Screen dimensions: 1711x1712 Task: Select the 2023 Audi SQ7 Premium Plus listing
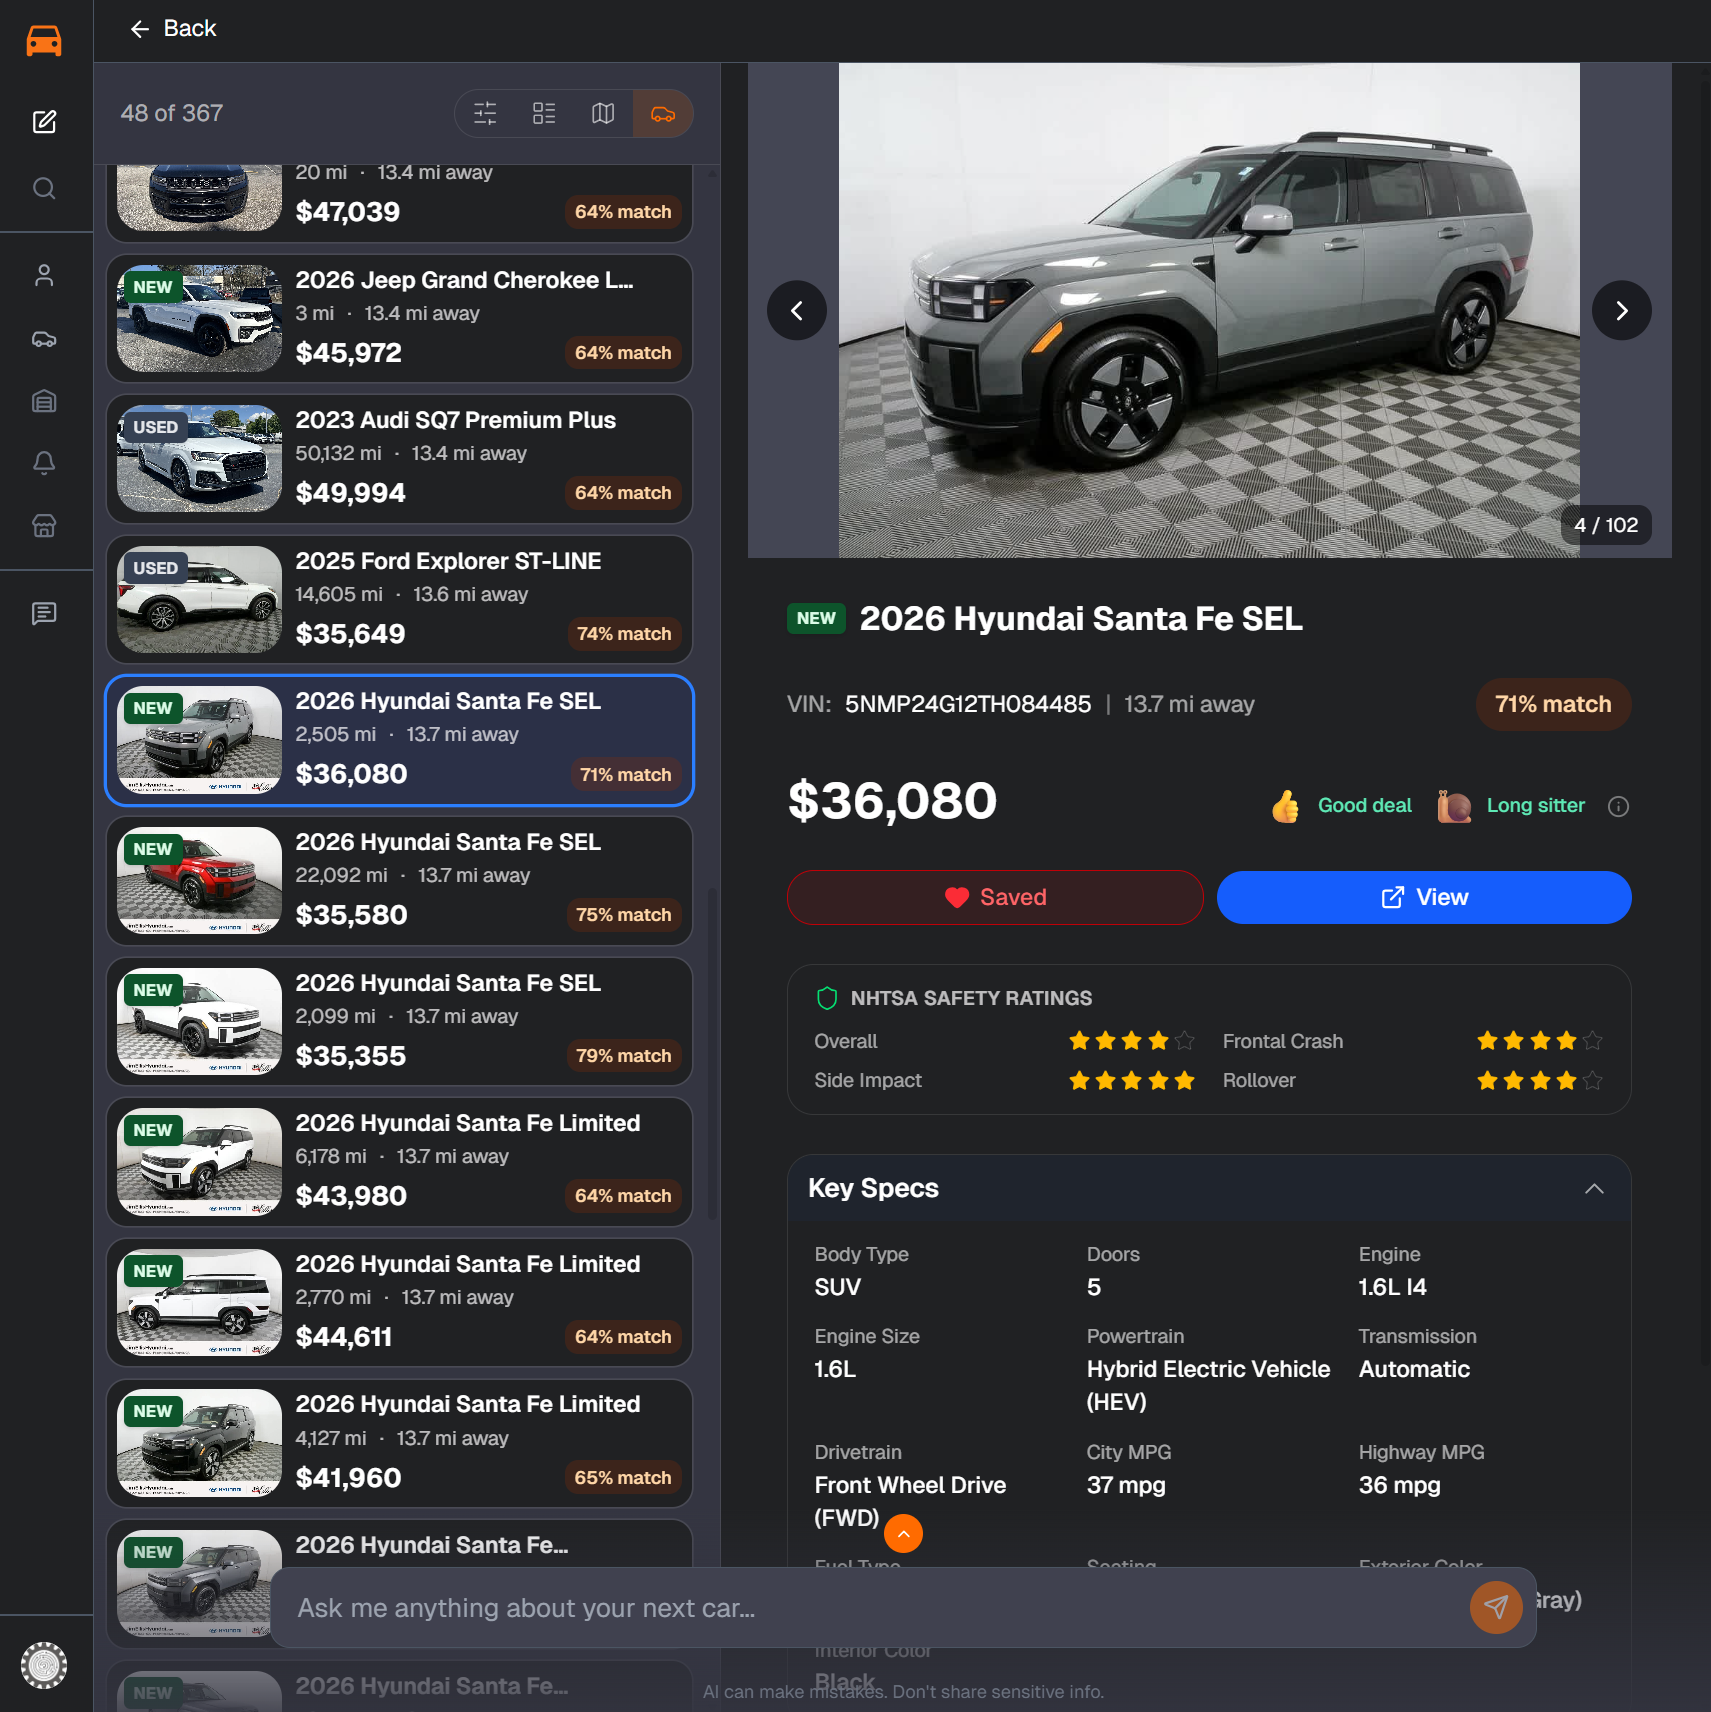(399, 459)
